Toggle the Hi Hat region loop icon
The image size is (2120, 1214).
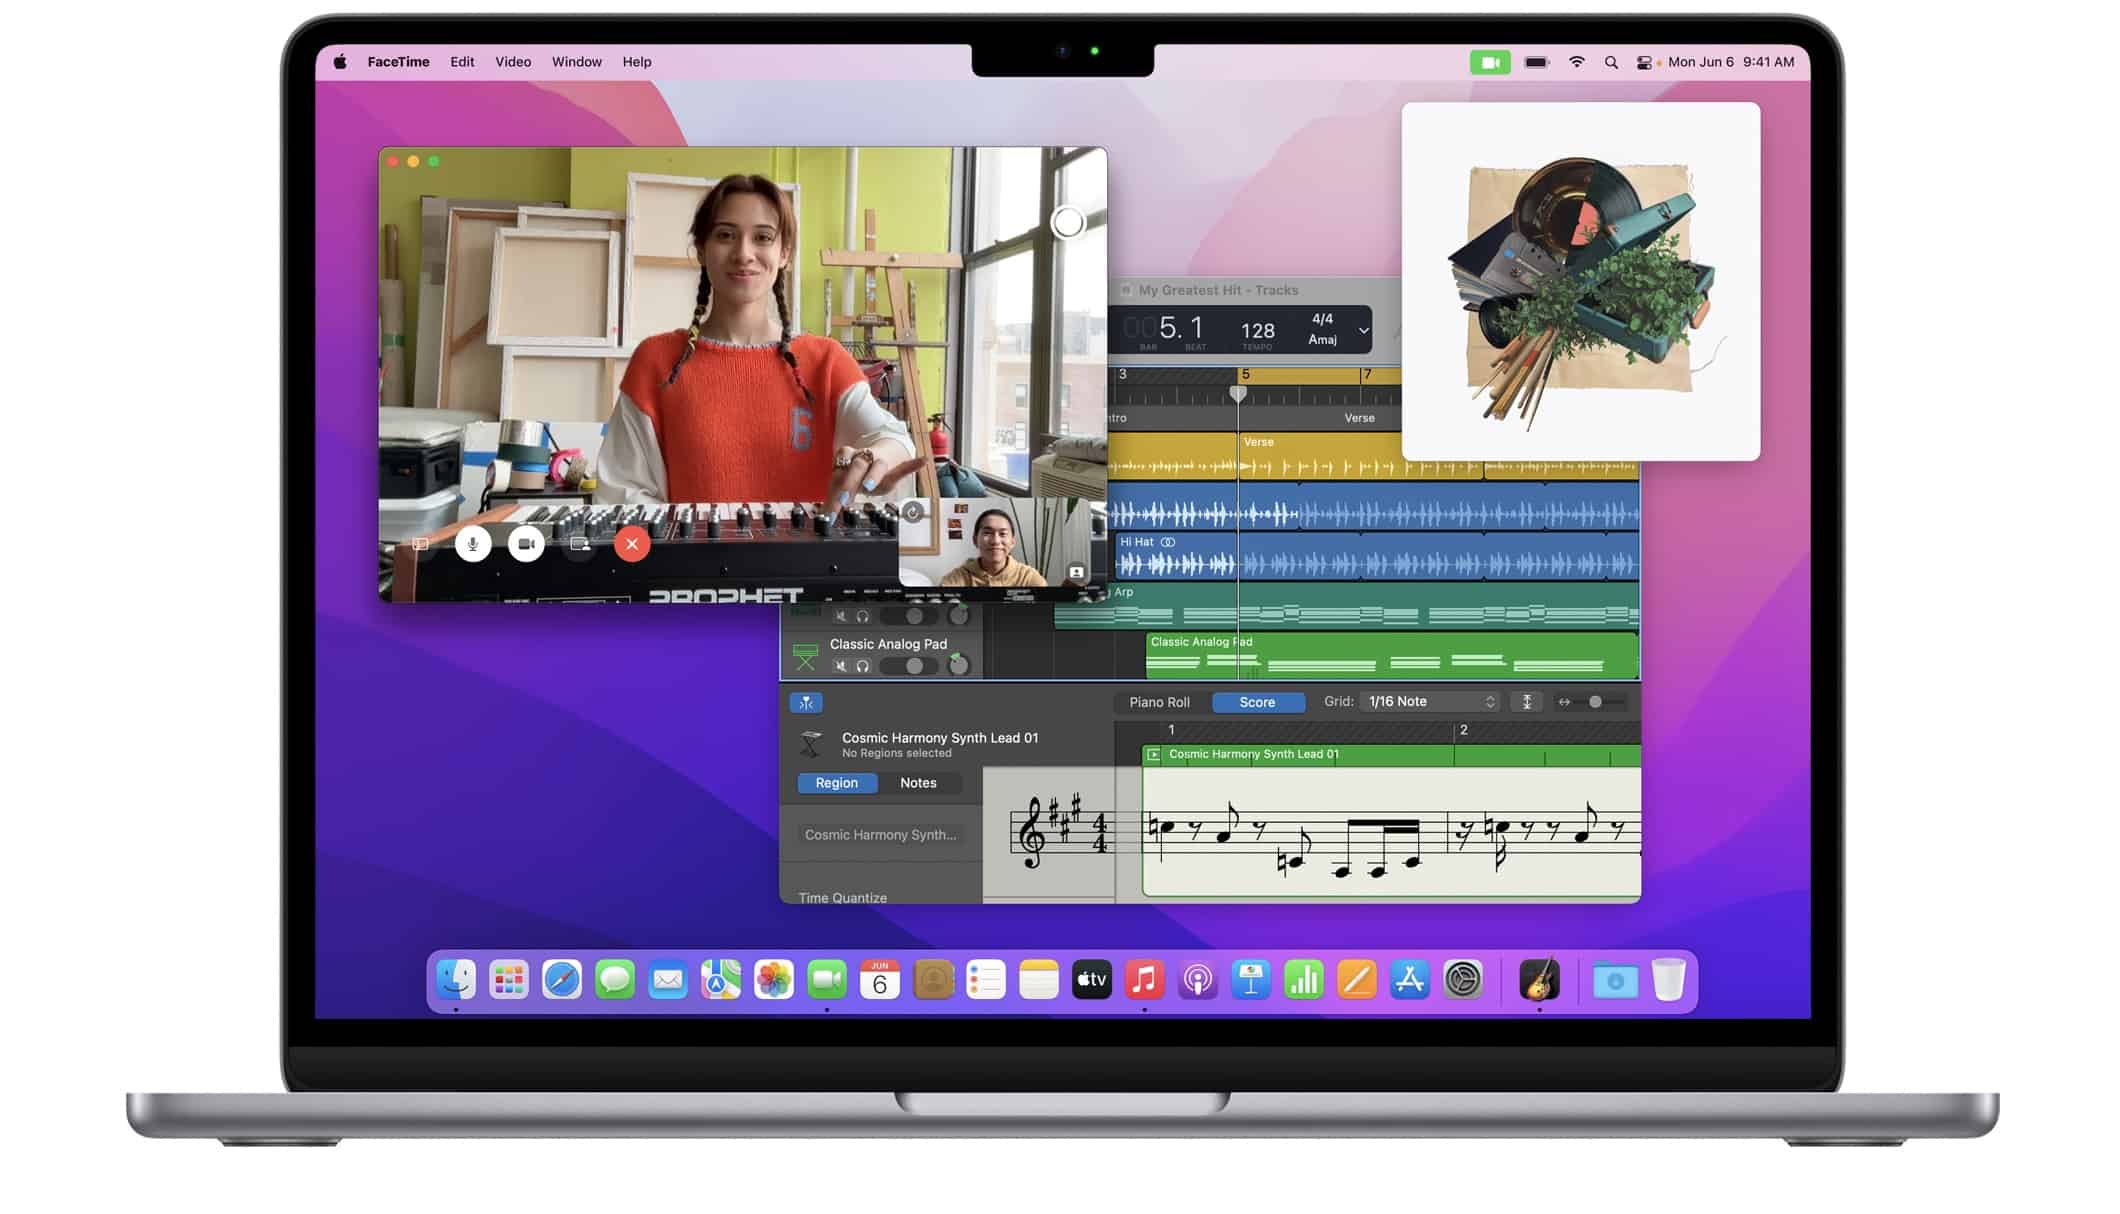pyautogui.click(x=1168, y=542)
